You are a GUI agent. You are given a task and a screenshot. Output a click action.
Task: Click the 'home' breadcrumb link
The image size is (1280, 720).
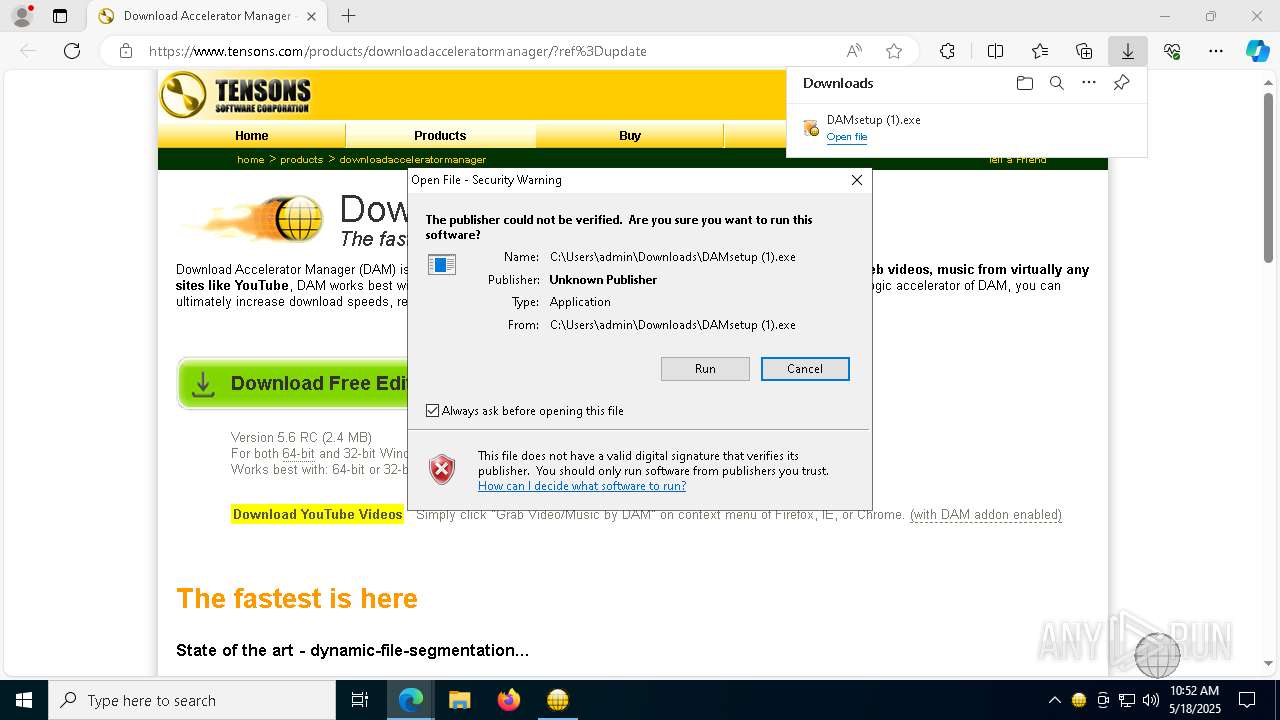coord(250,160)
